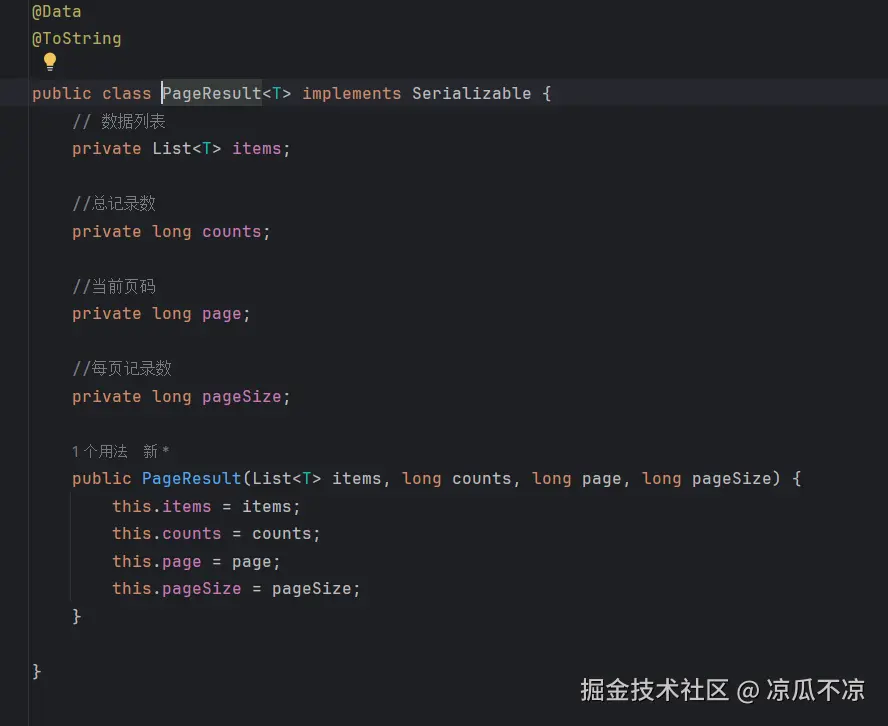
Task: Open the "1个用法" usages hint
Action: click(x=100, y=452)
